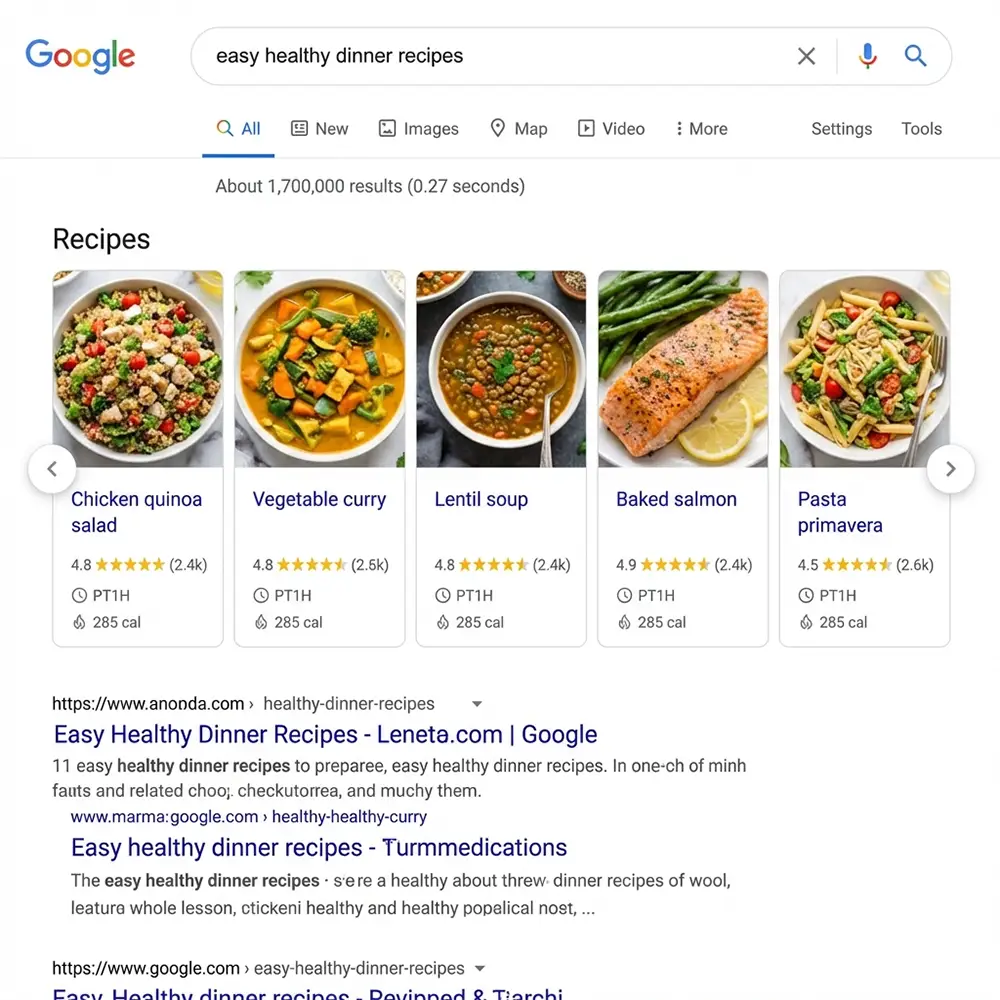Open Video results via the play icon
Image resolution: width=1000 pixels, height=1000 pixels.
coord(585,128)
